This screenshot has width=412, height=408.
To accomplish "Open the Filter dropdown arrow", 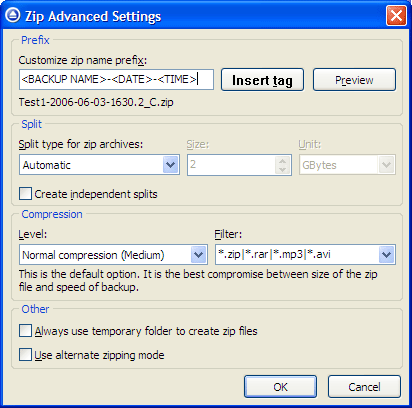I will tap(386, 255).
